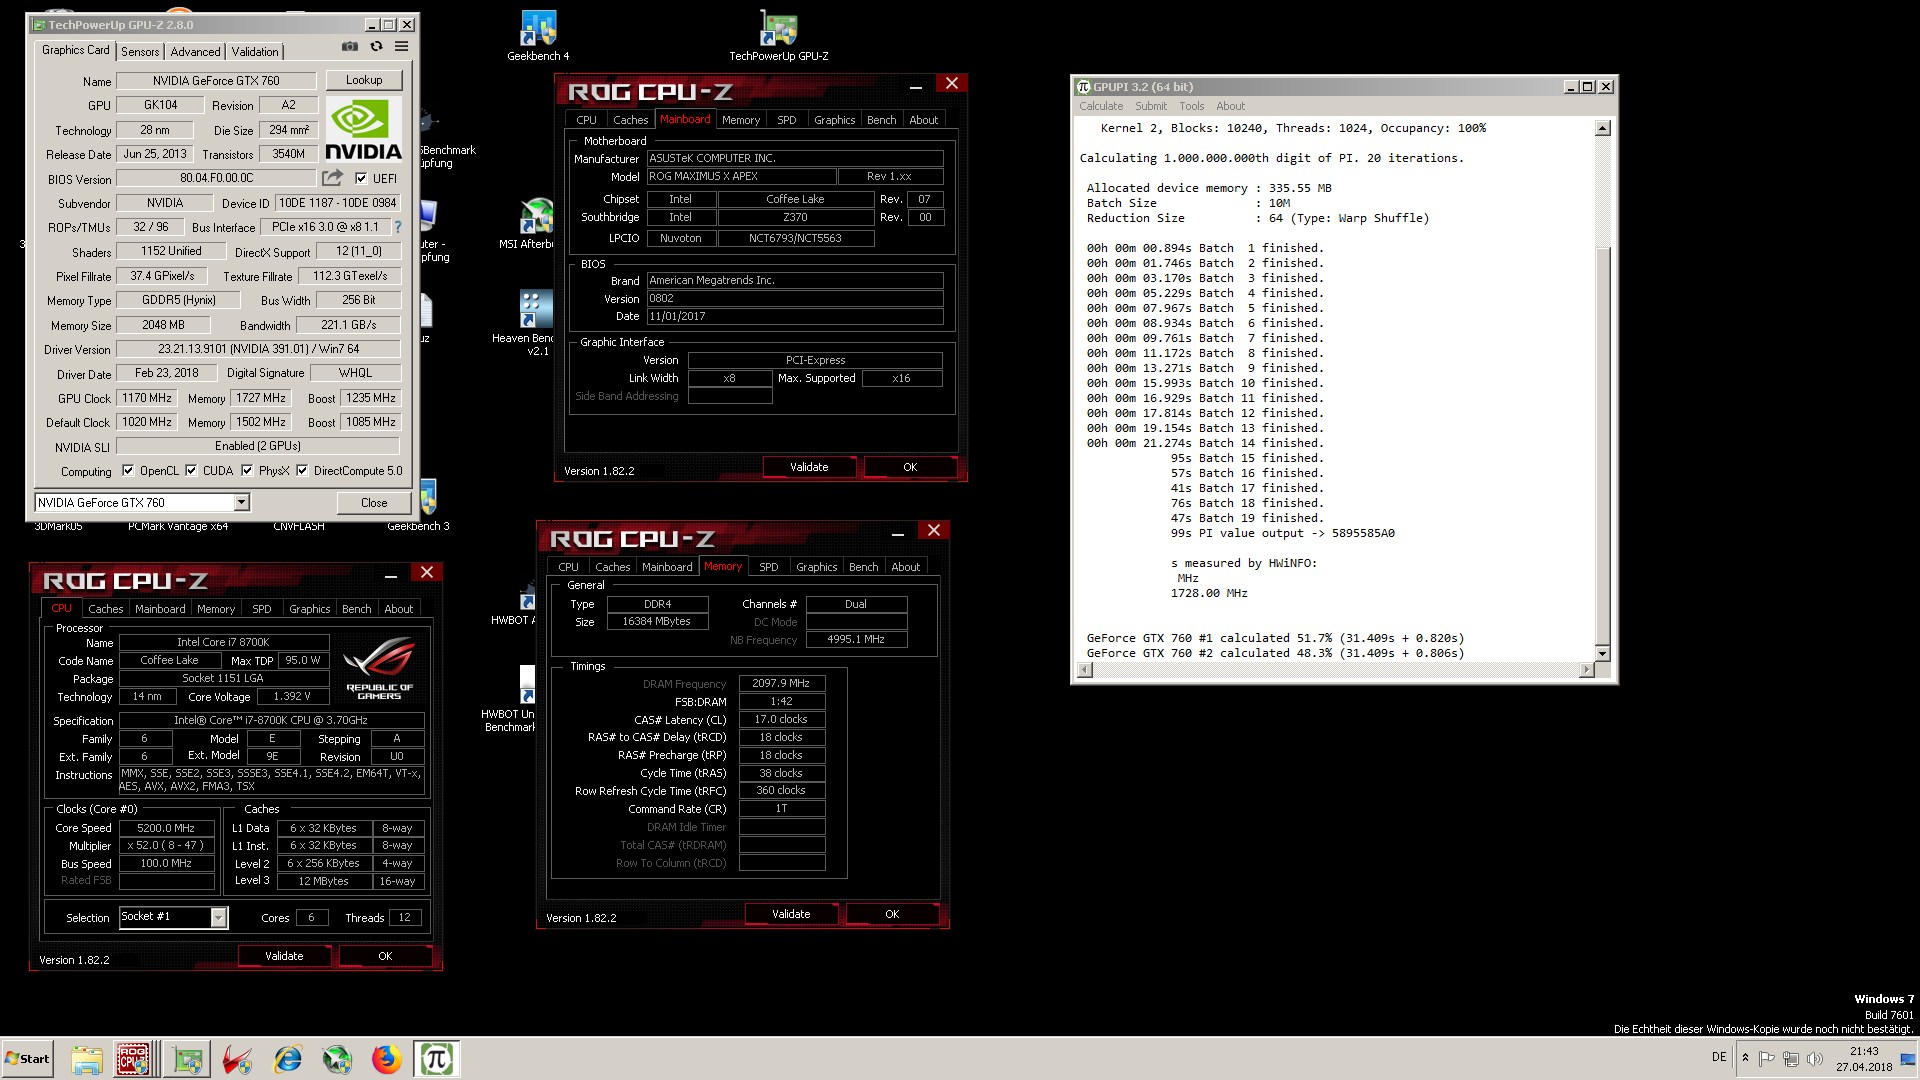Open the About menu in GPUPI

(x=1230, y=106)
